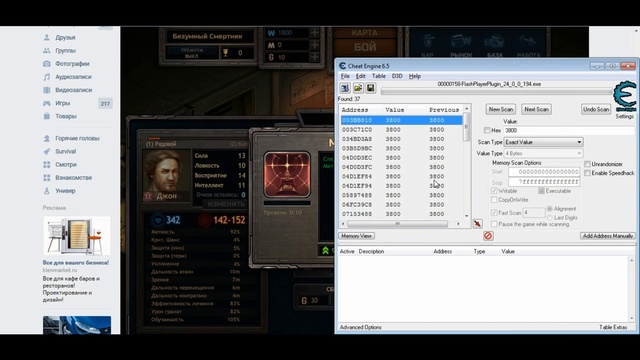
Task: Click Advanced Options in the status bar
Action: click(x=361, y=327)
